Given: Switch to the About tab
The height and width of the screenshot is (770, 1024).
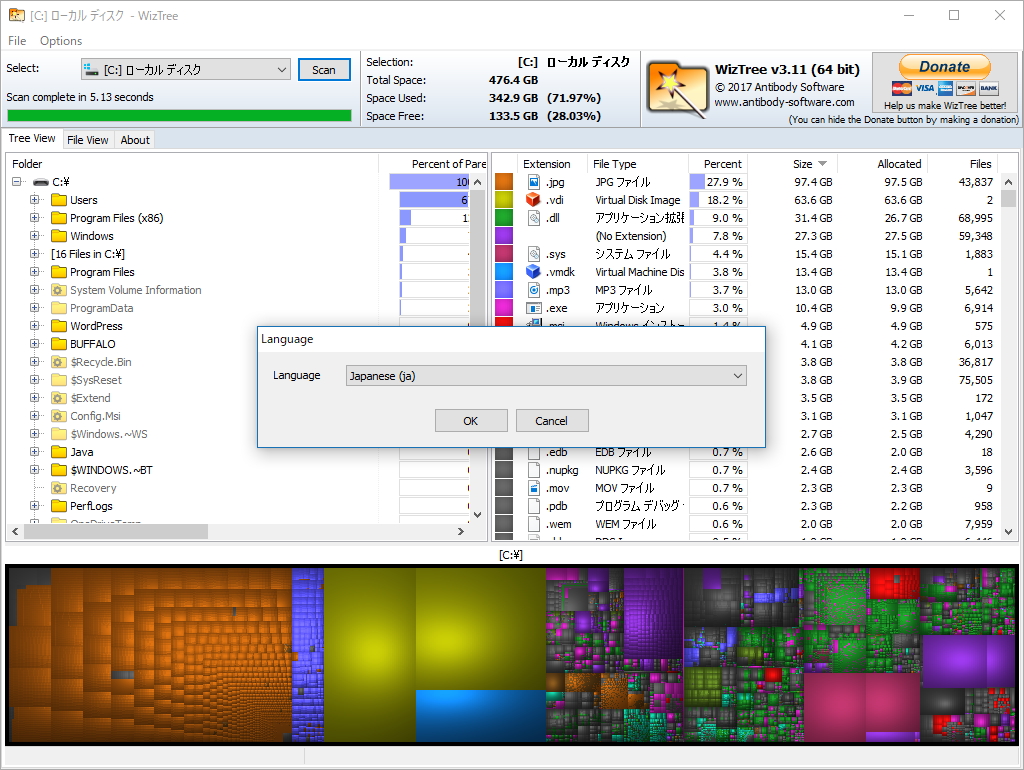Looking at the screenshot, I should pyautogui.click(x=135, y=140).
